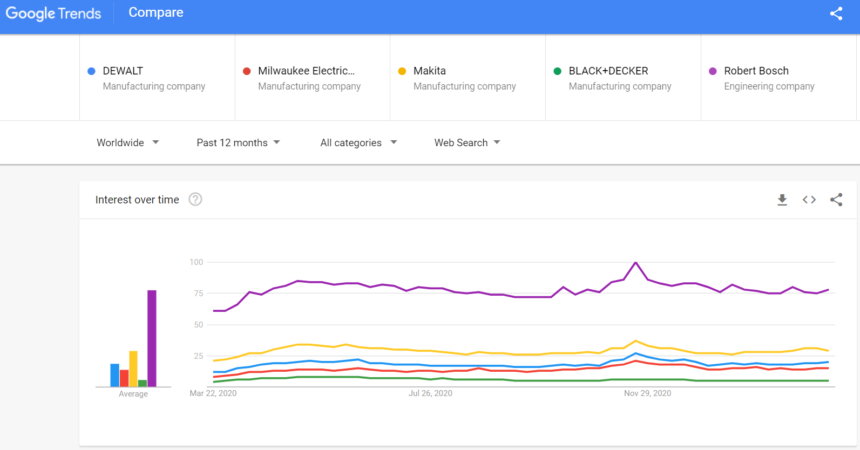The image size is (860, 450).
Task: Click the blue DEWALT average bar
Action: click(x=115, y=375)
